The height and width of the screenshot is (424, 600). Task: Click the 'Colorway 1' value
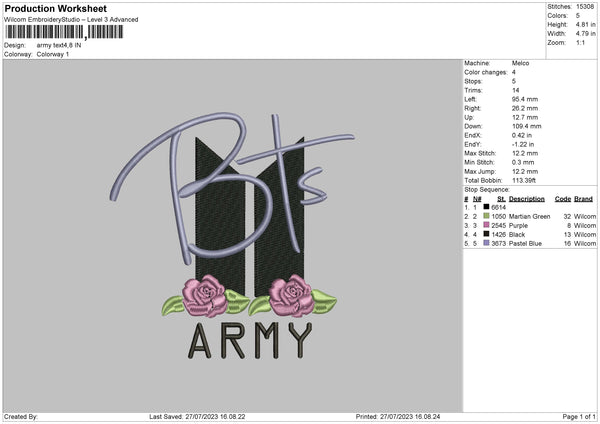pyautogui.click(x=53, y=54)
